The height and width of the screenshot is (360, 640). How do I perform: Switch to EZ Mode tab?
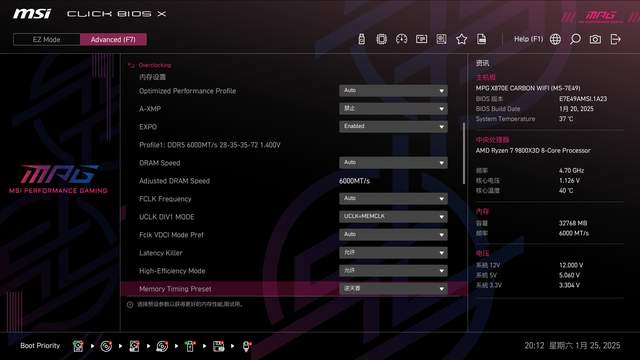tap(47, 40)
